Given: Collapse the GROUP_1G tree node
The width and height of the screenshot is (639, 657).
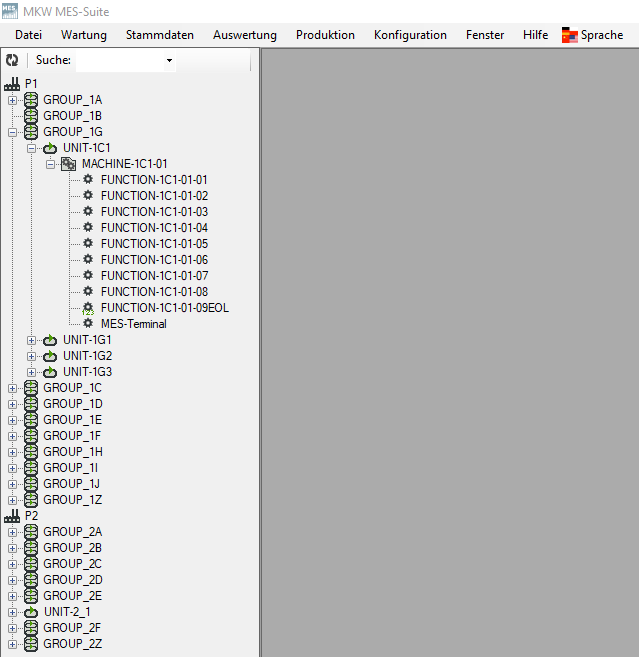Looking at the screenshot, I should coord(12,132).
